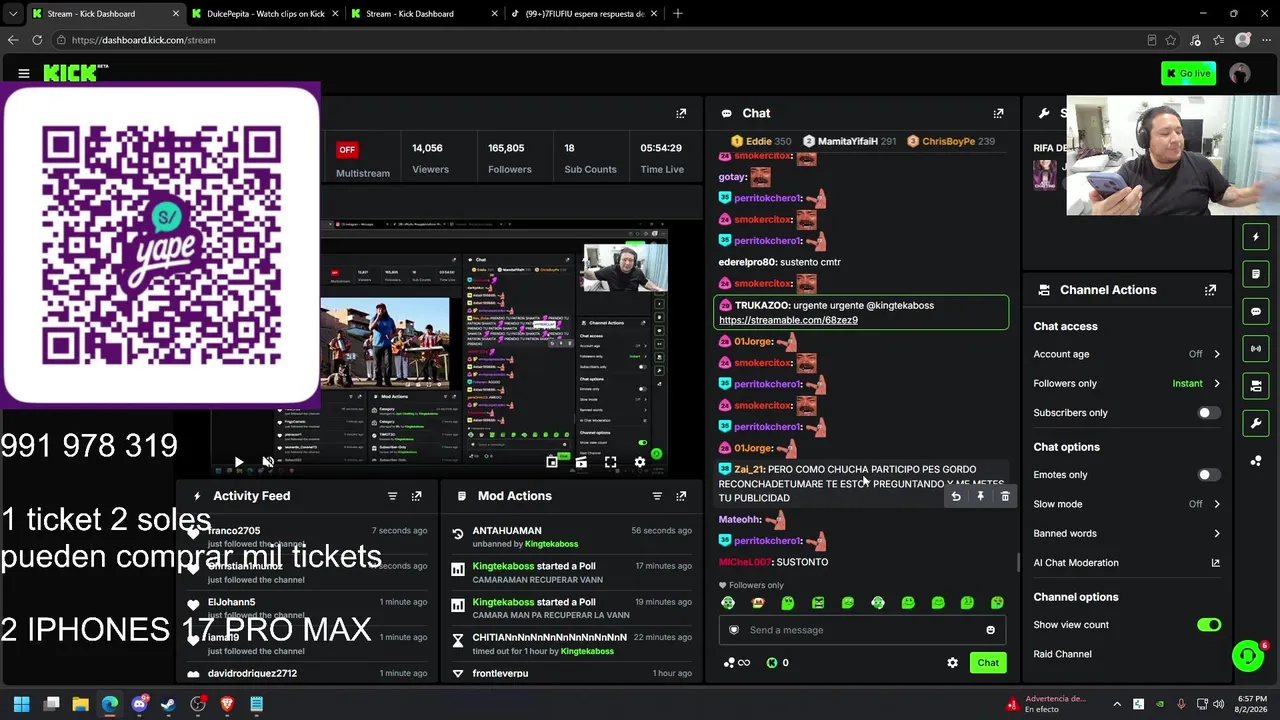Viewport: 1280px width, 720px height.
Task: Click username TRUKAZOO in pinned message
Action: point(762,306)
